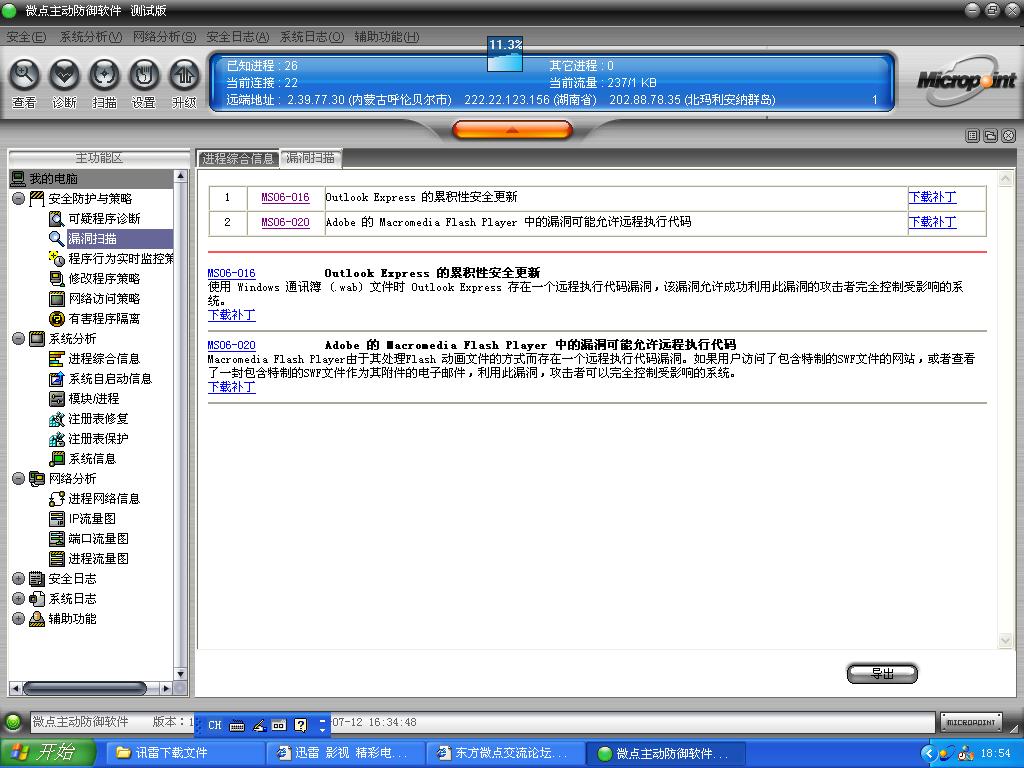Click the CH language bar indicator
The width and height of the screenshot is (1024, 768).
point(215,725)
